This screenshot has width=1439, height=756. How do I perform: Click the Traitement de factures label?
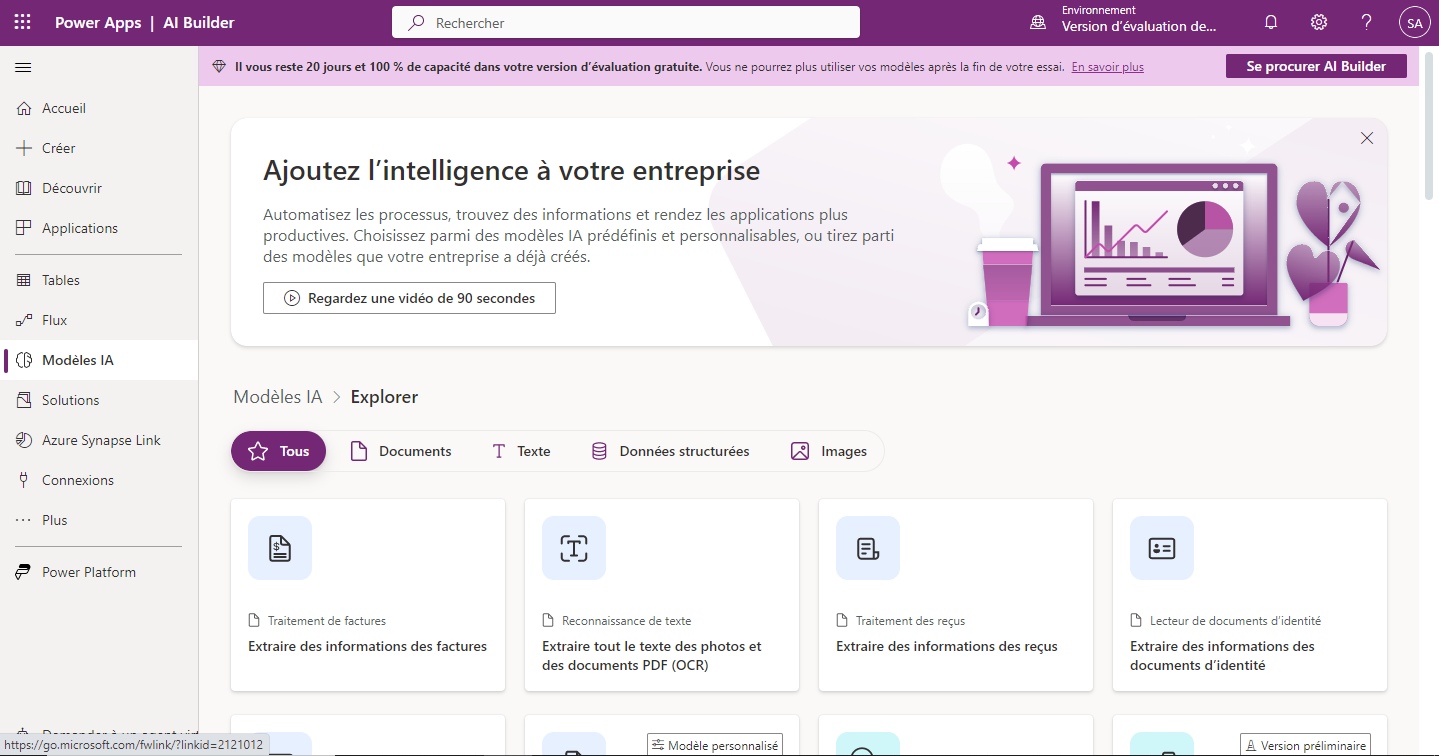click(x=327, y=621)
